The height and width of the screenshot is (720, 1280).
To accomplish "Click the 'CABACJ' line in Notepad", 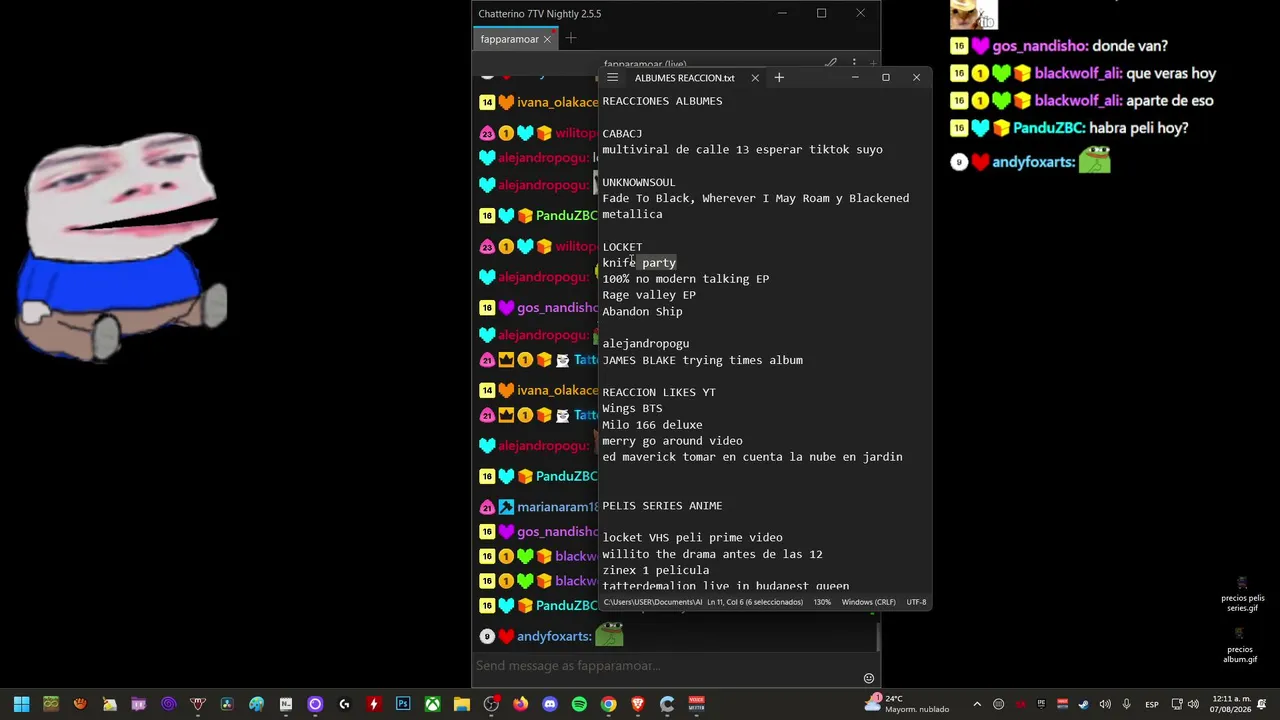I will click(x=622, y=133).
